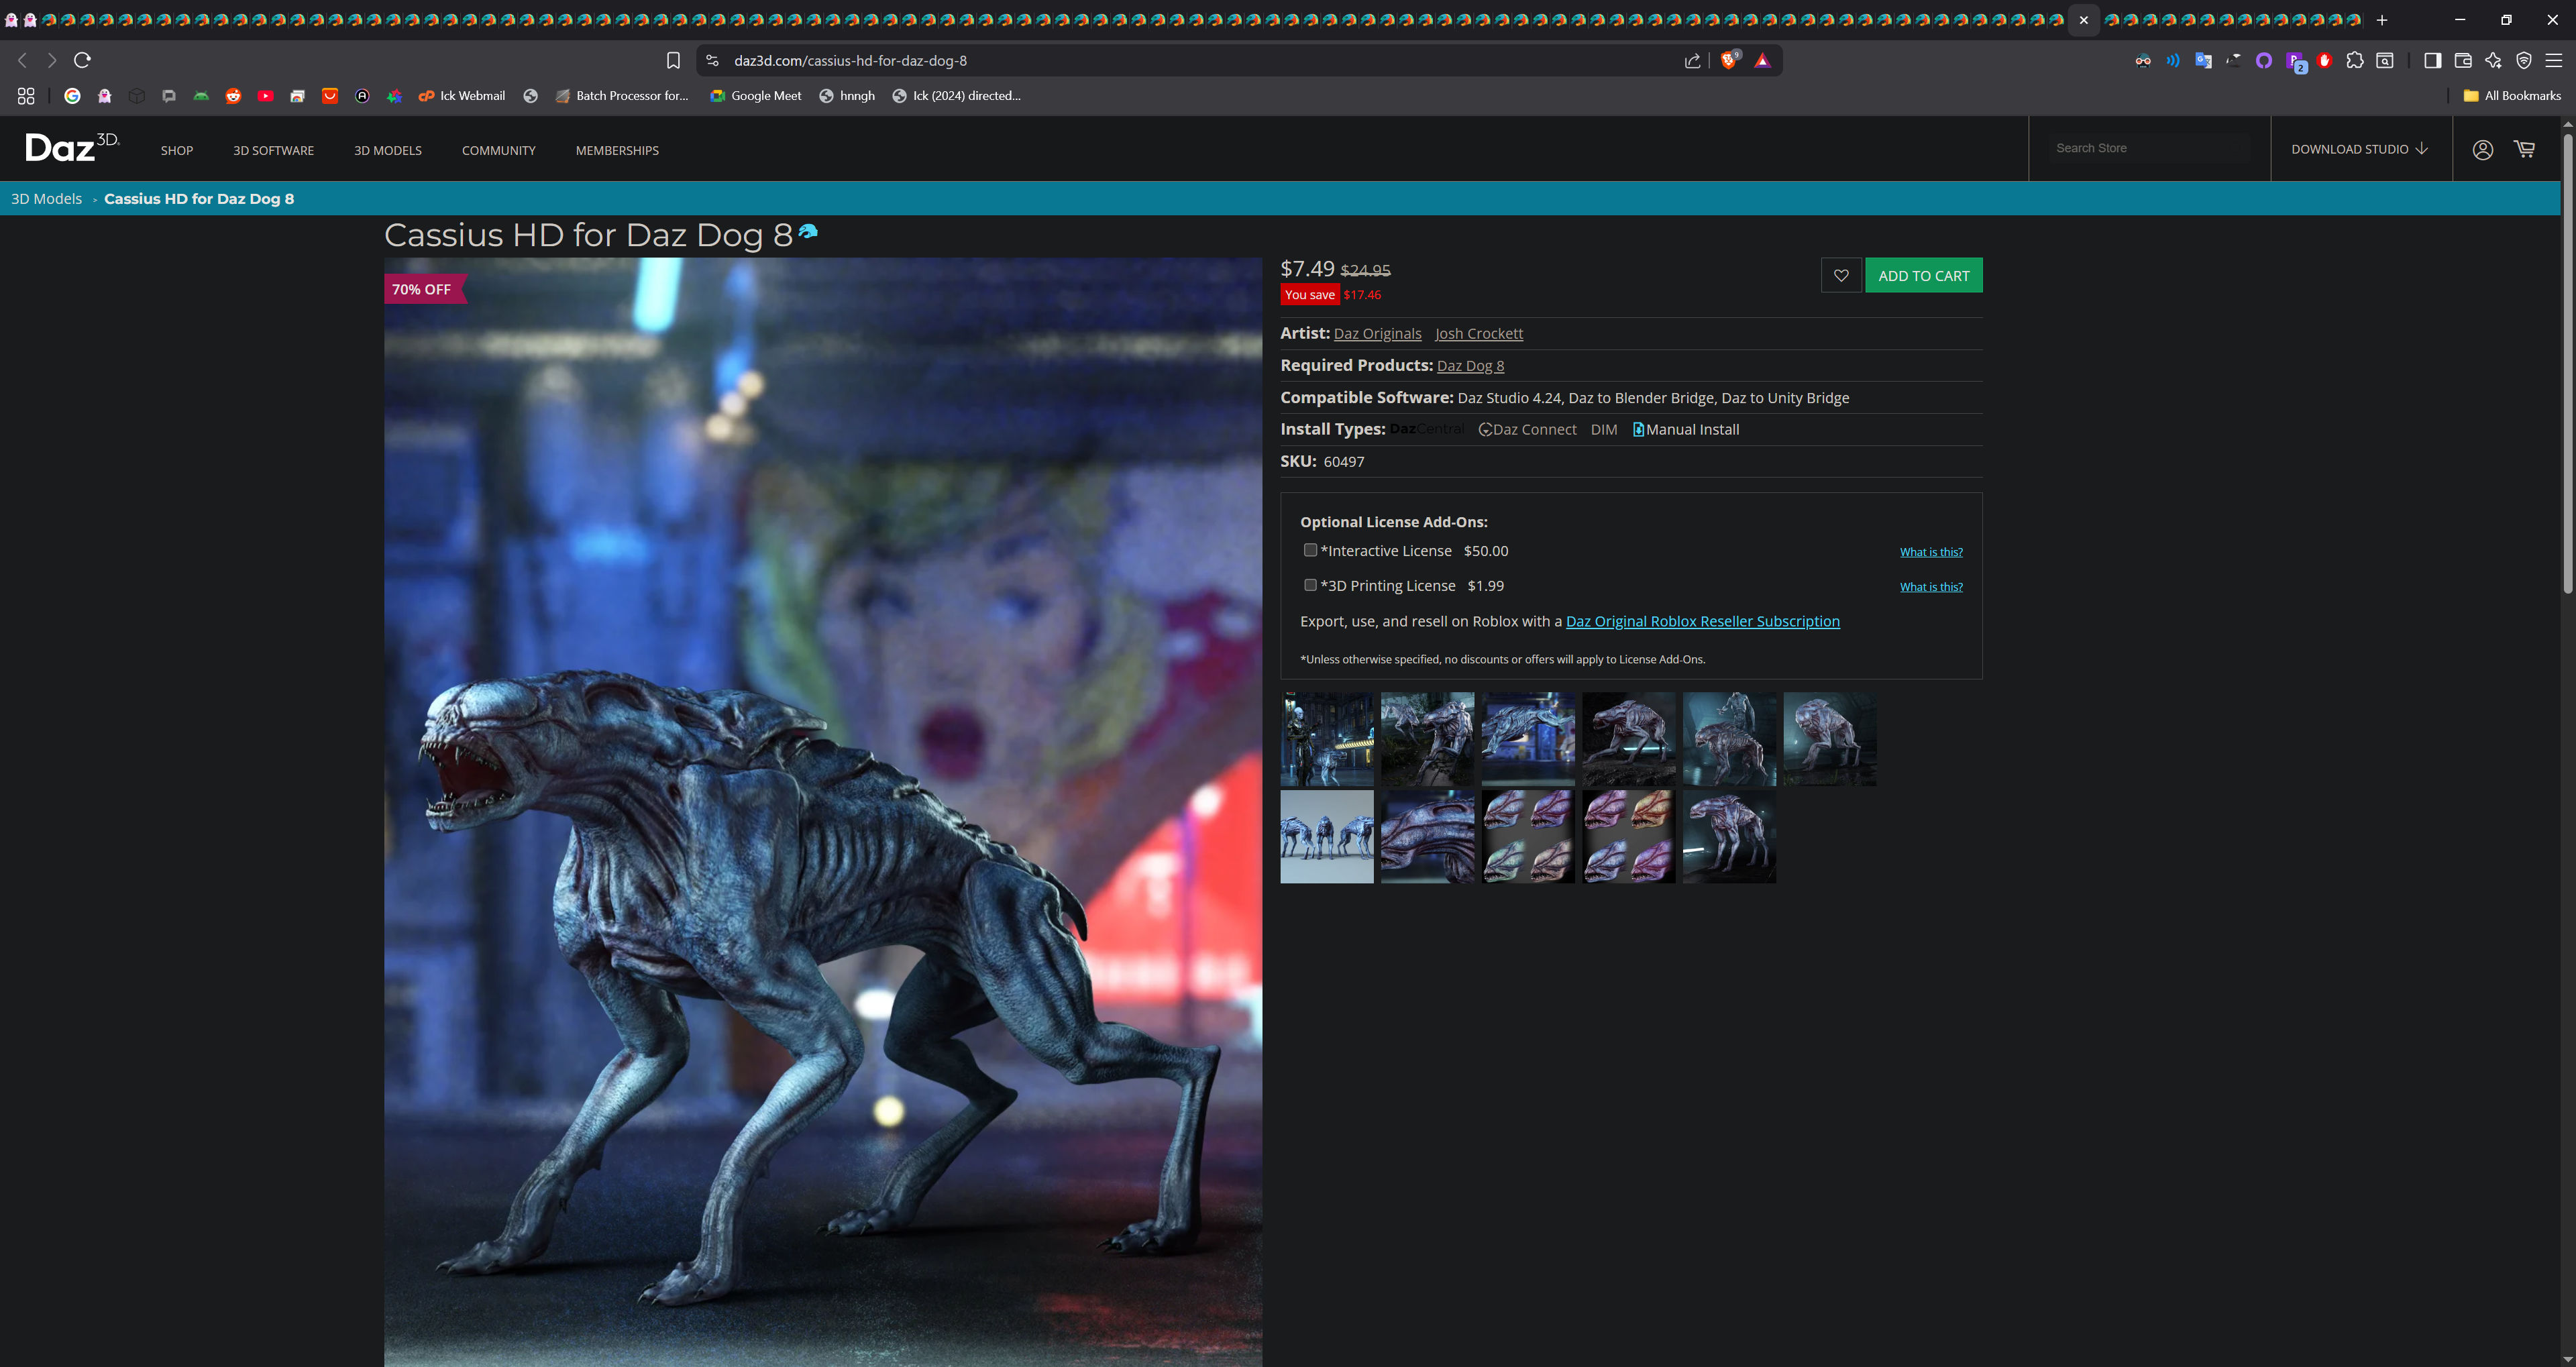
Task: Add product to wishlist with heart icon
Action: (1841, 275)
